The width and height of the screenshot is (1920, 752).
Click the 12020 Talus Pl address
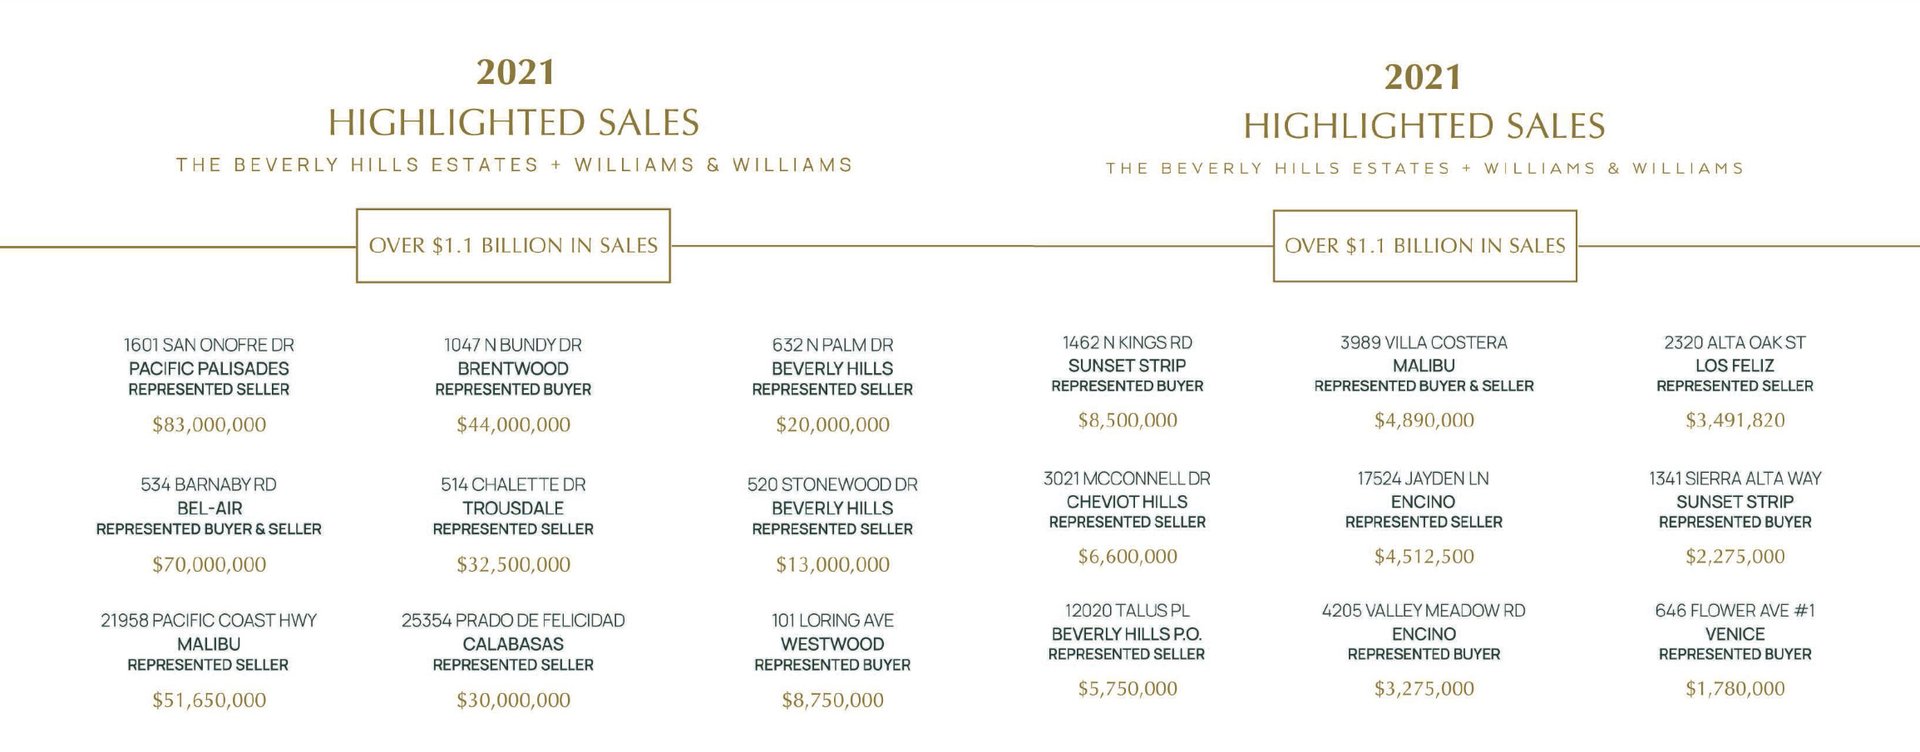pos(1127,611)
